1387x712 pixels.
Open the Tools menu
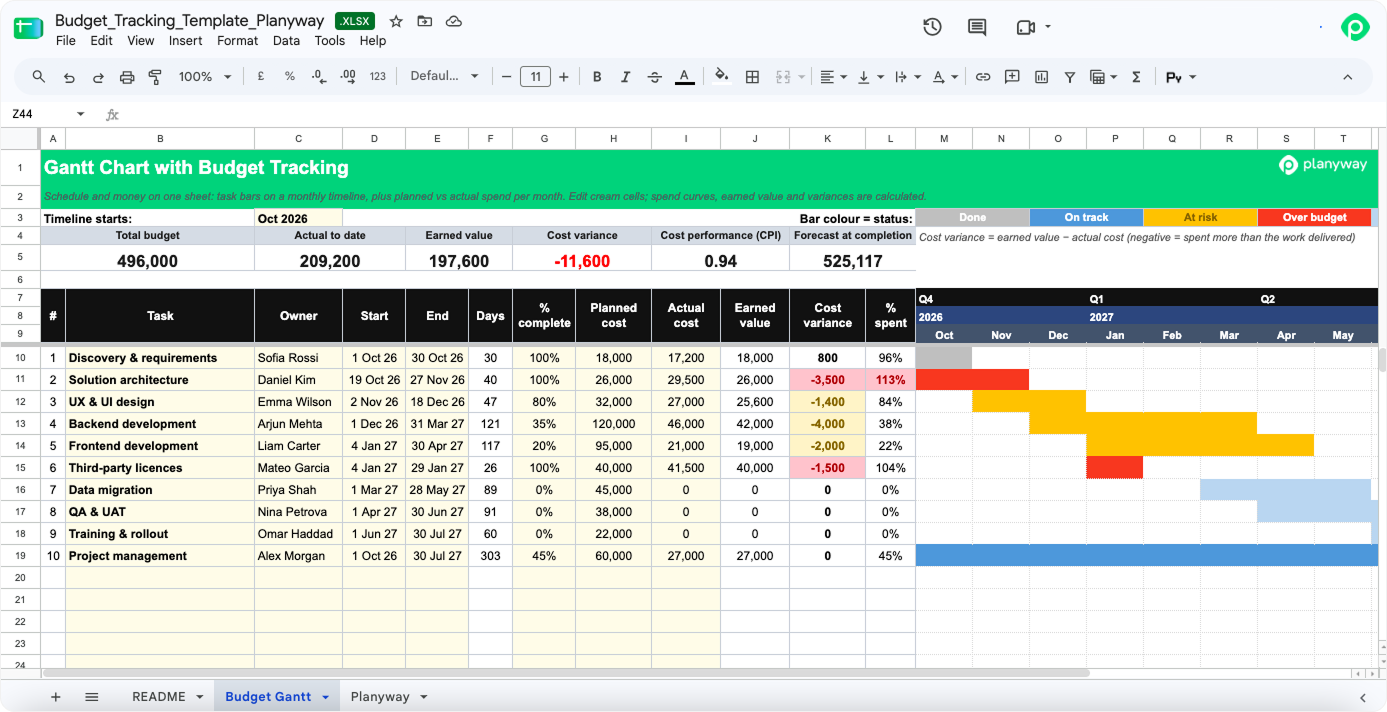pyautogui.click(x=330, y=41)
